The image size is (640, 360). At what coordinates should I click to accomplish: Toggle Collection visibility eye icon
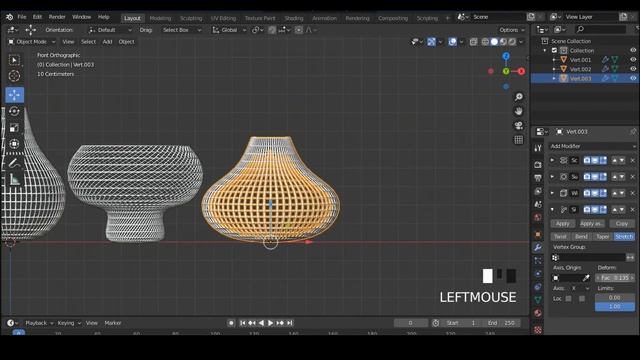click(x=633, y=50)
